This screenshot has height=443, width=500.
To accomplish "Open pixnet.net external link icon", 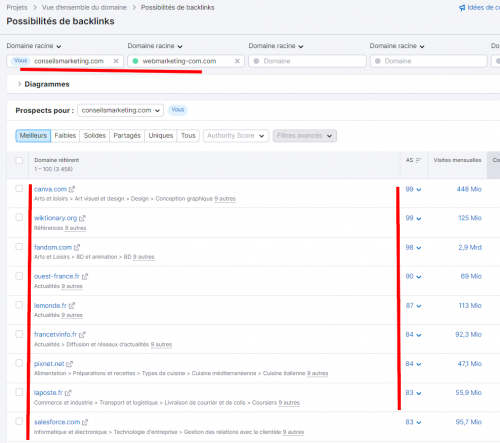I will point(69,364).
